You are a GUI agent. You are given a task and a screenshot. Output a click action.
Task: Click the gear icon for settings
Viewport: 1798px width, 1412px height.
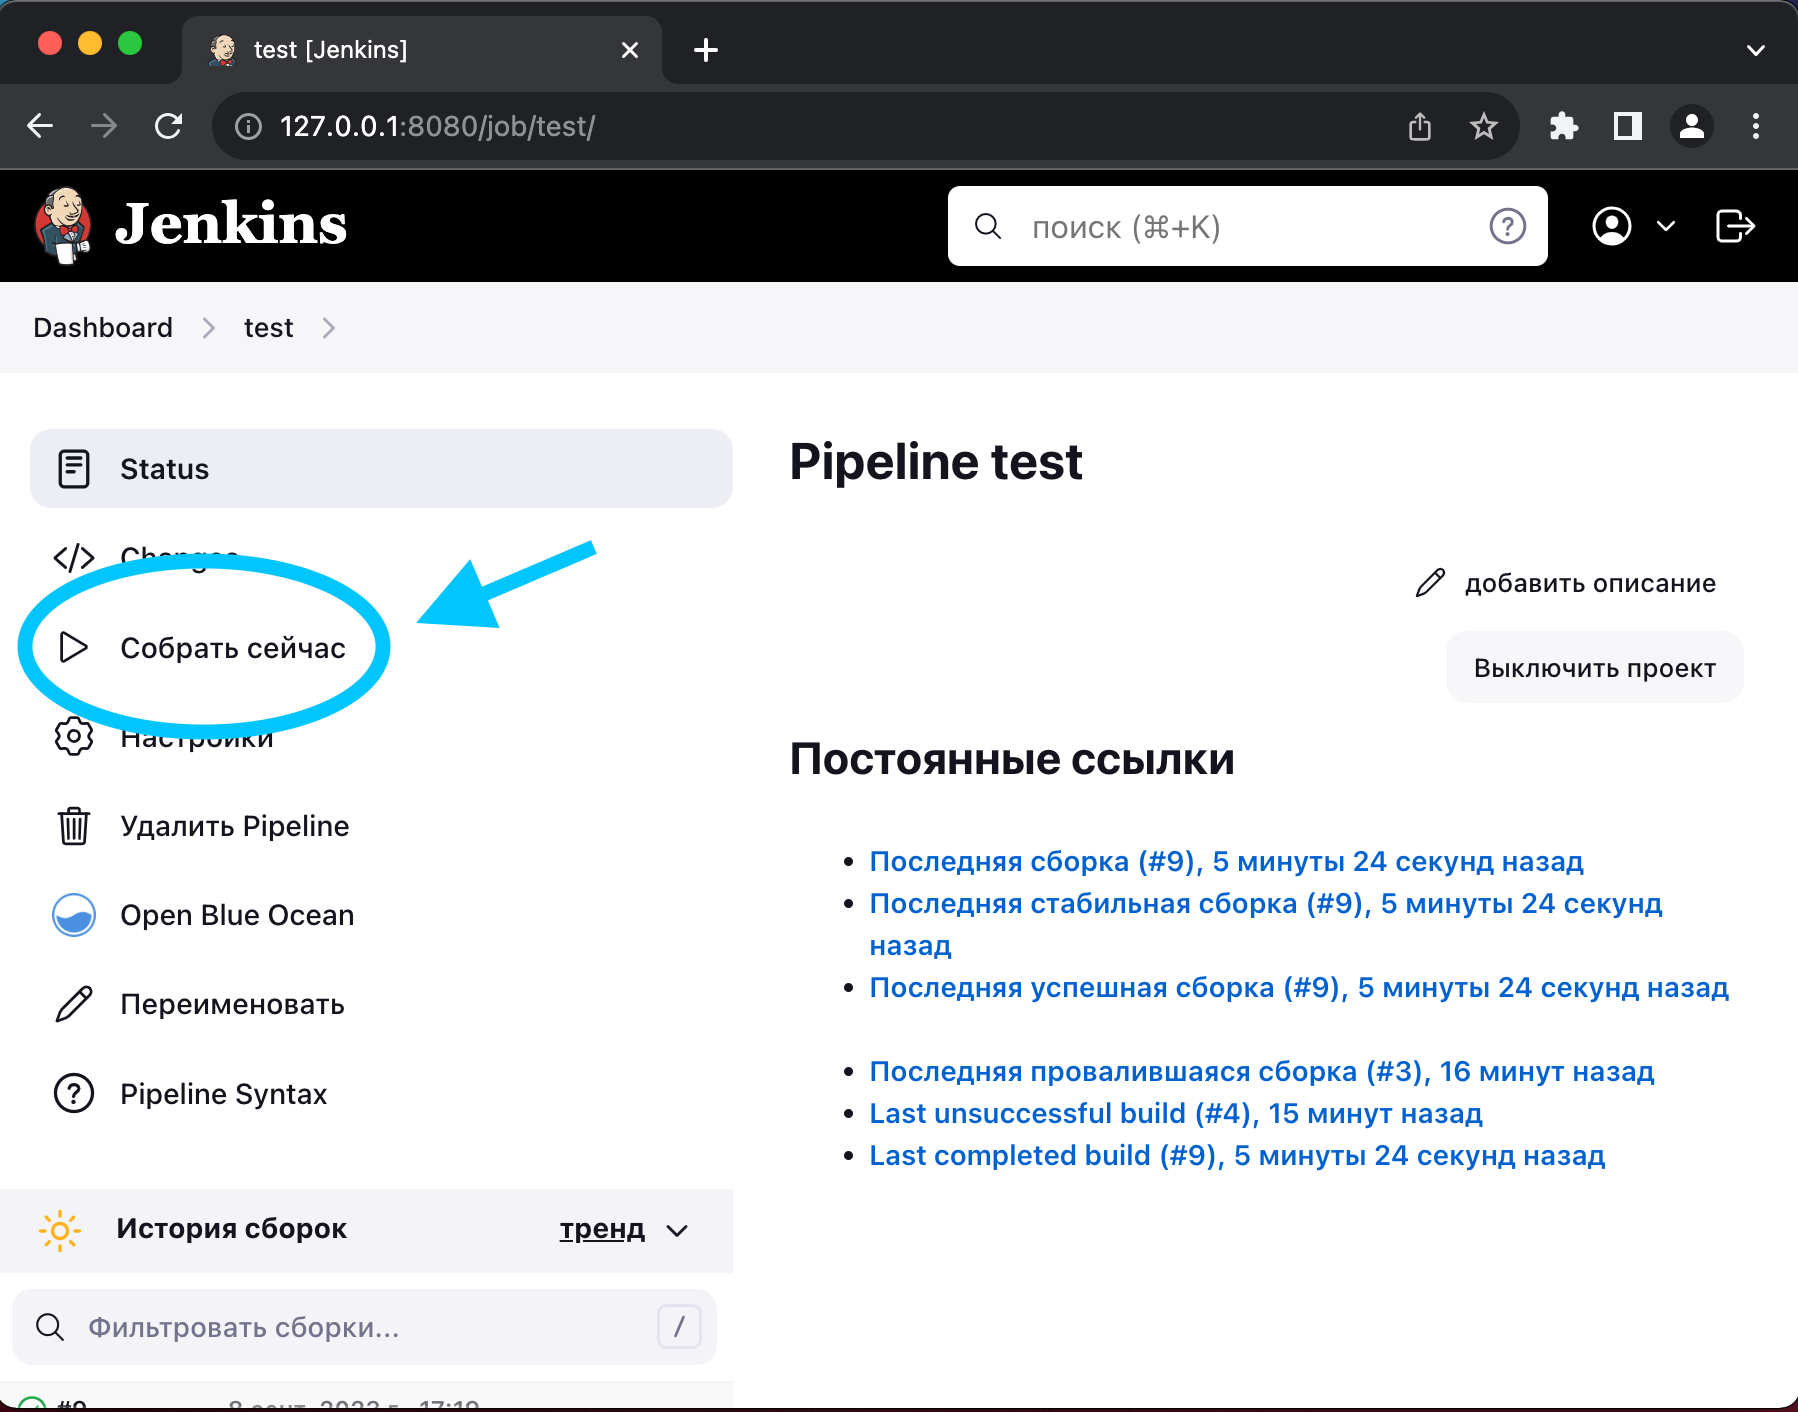click(x=73, y=737)
